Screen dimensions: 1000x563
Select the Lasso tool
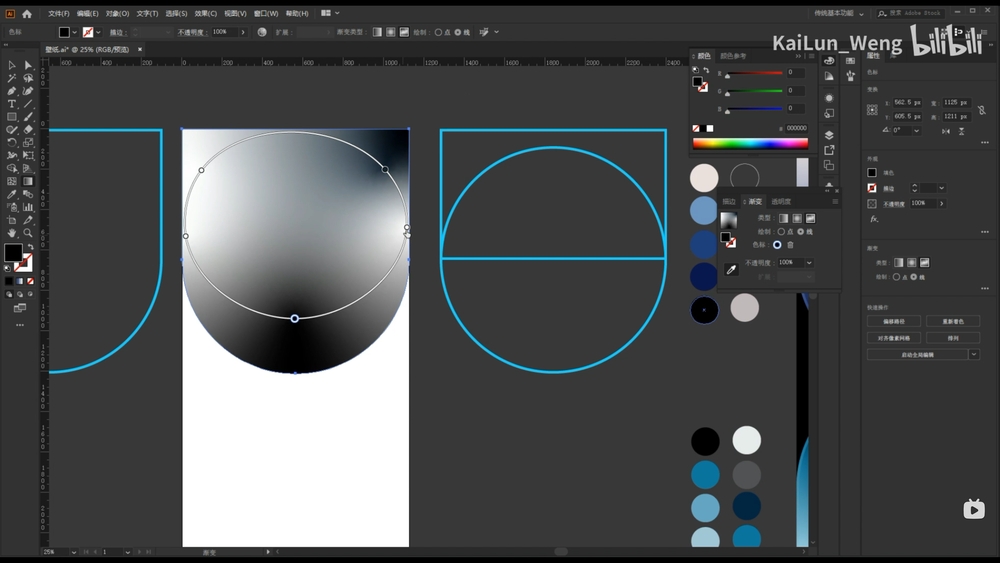(x=28, y=78)
